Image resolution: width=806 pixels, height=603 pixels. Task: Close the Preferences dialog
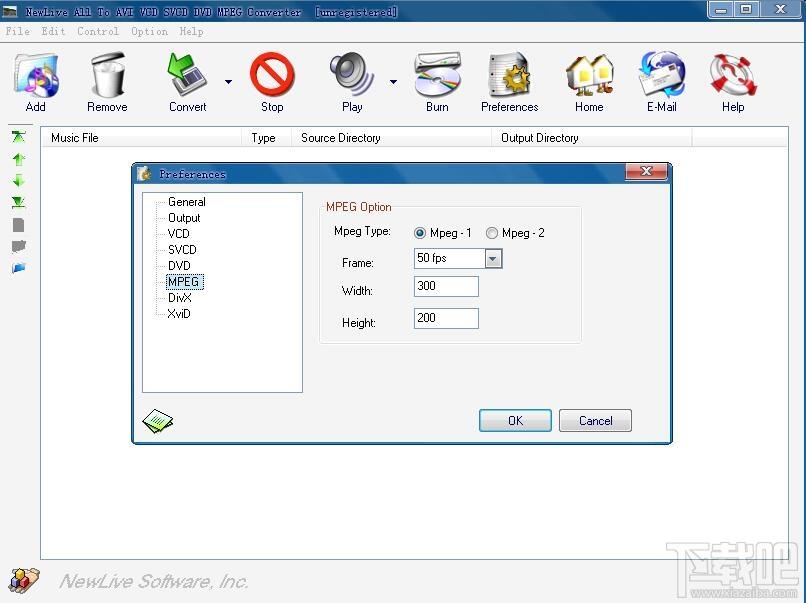click(x=646, y=171)
